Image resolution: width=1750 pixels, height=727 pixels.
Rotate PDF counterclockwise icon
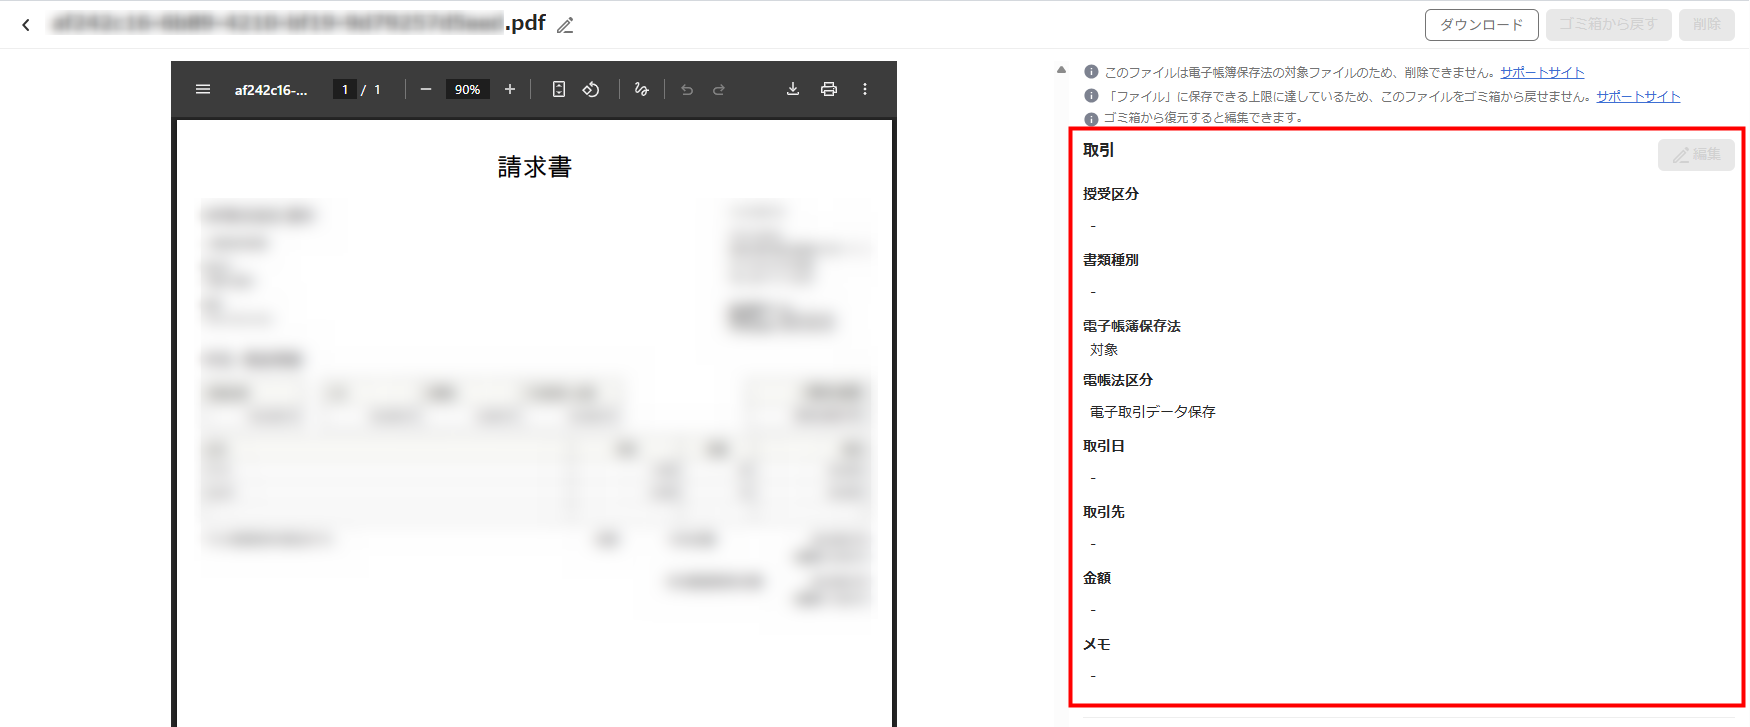pos(591,89)
